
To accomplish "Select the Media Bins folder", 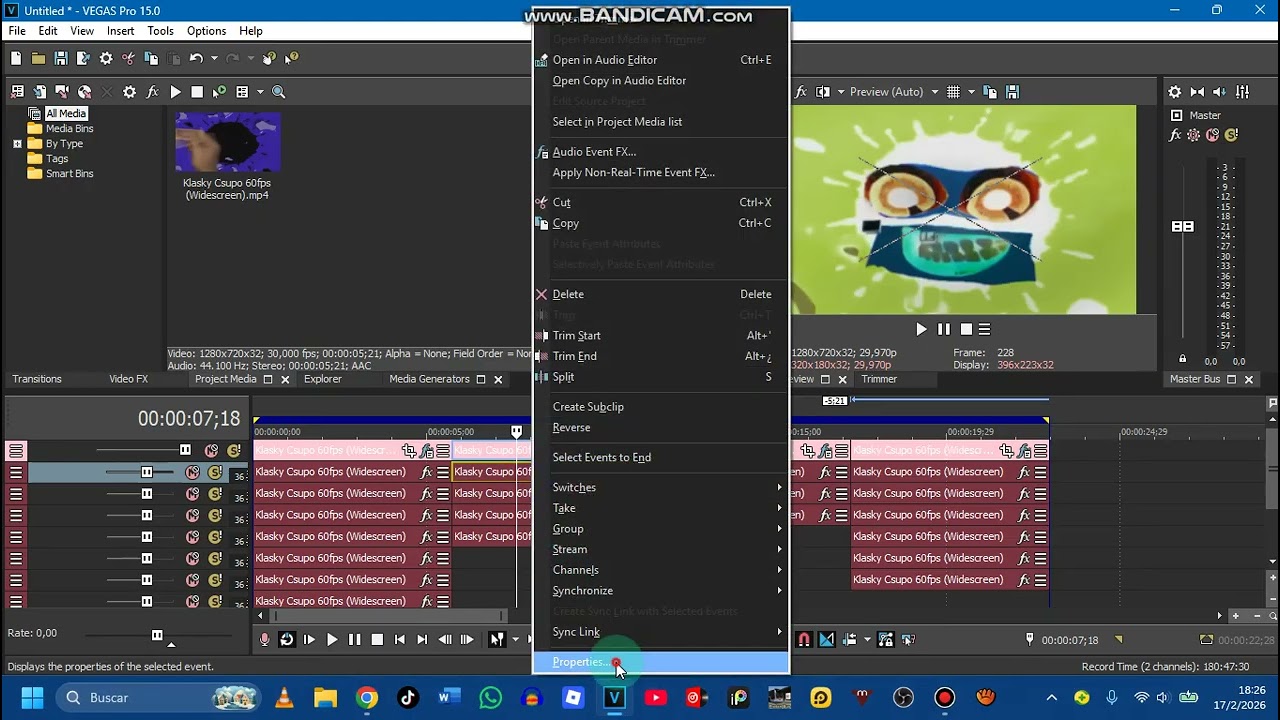I will point(69,129).
